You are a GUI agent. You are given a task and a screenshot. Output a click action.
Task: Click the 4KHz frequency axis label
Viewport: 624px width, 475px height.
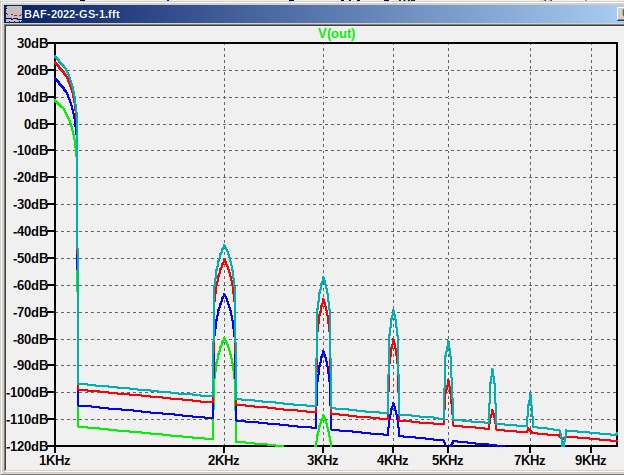point(393,461)
